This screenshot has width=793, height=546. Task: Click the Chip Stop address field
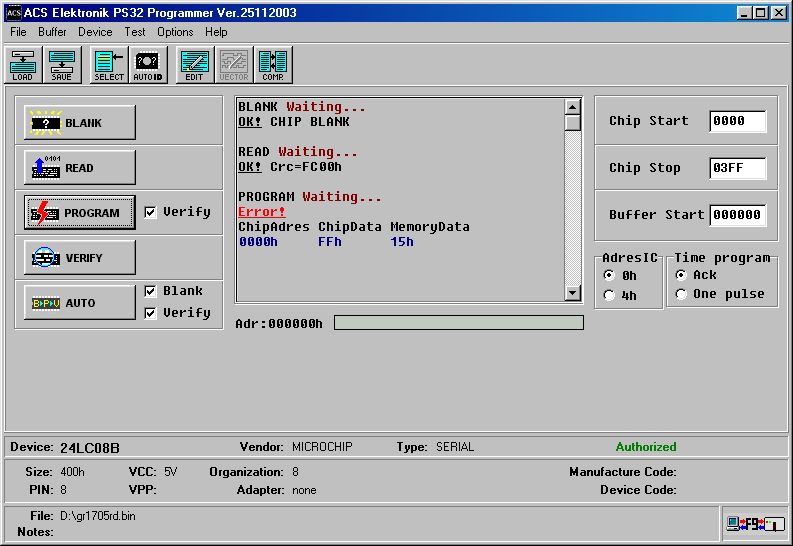pos(737,168)
